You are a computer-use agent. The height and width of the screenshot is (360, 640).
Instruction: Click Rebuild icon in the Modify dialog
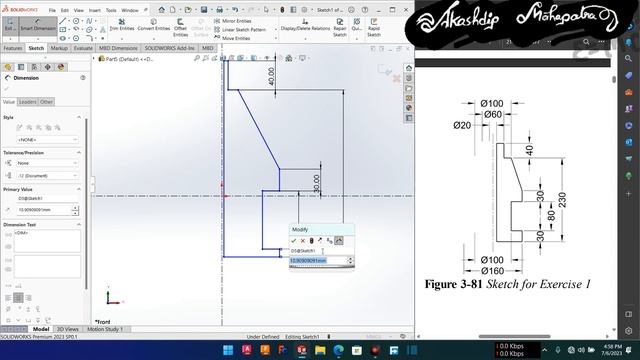(311, 241)
